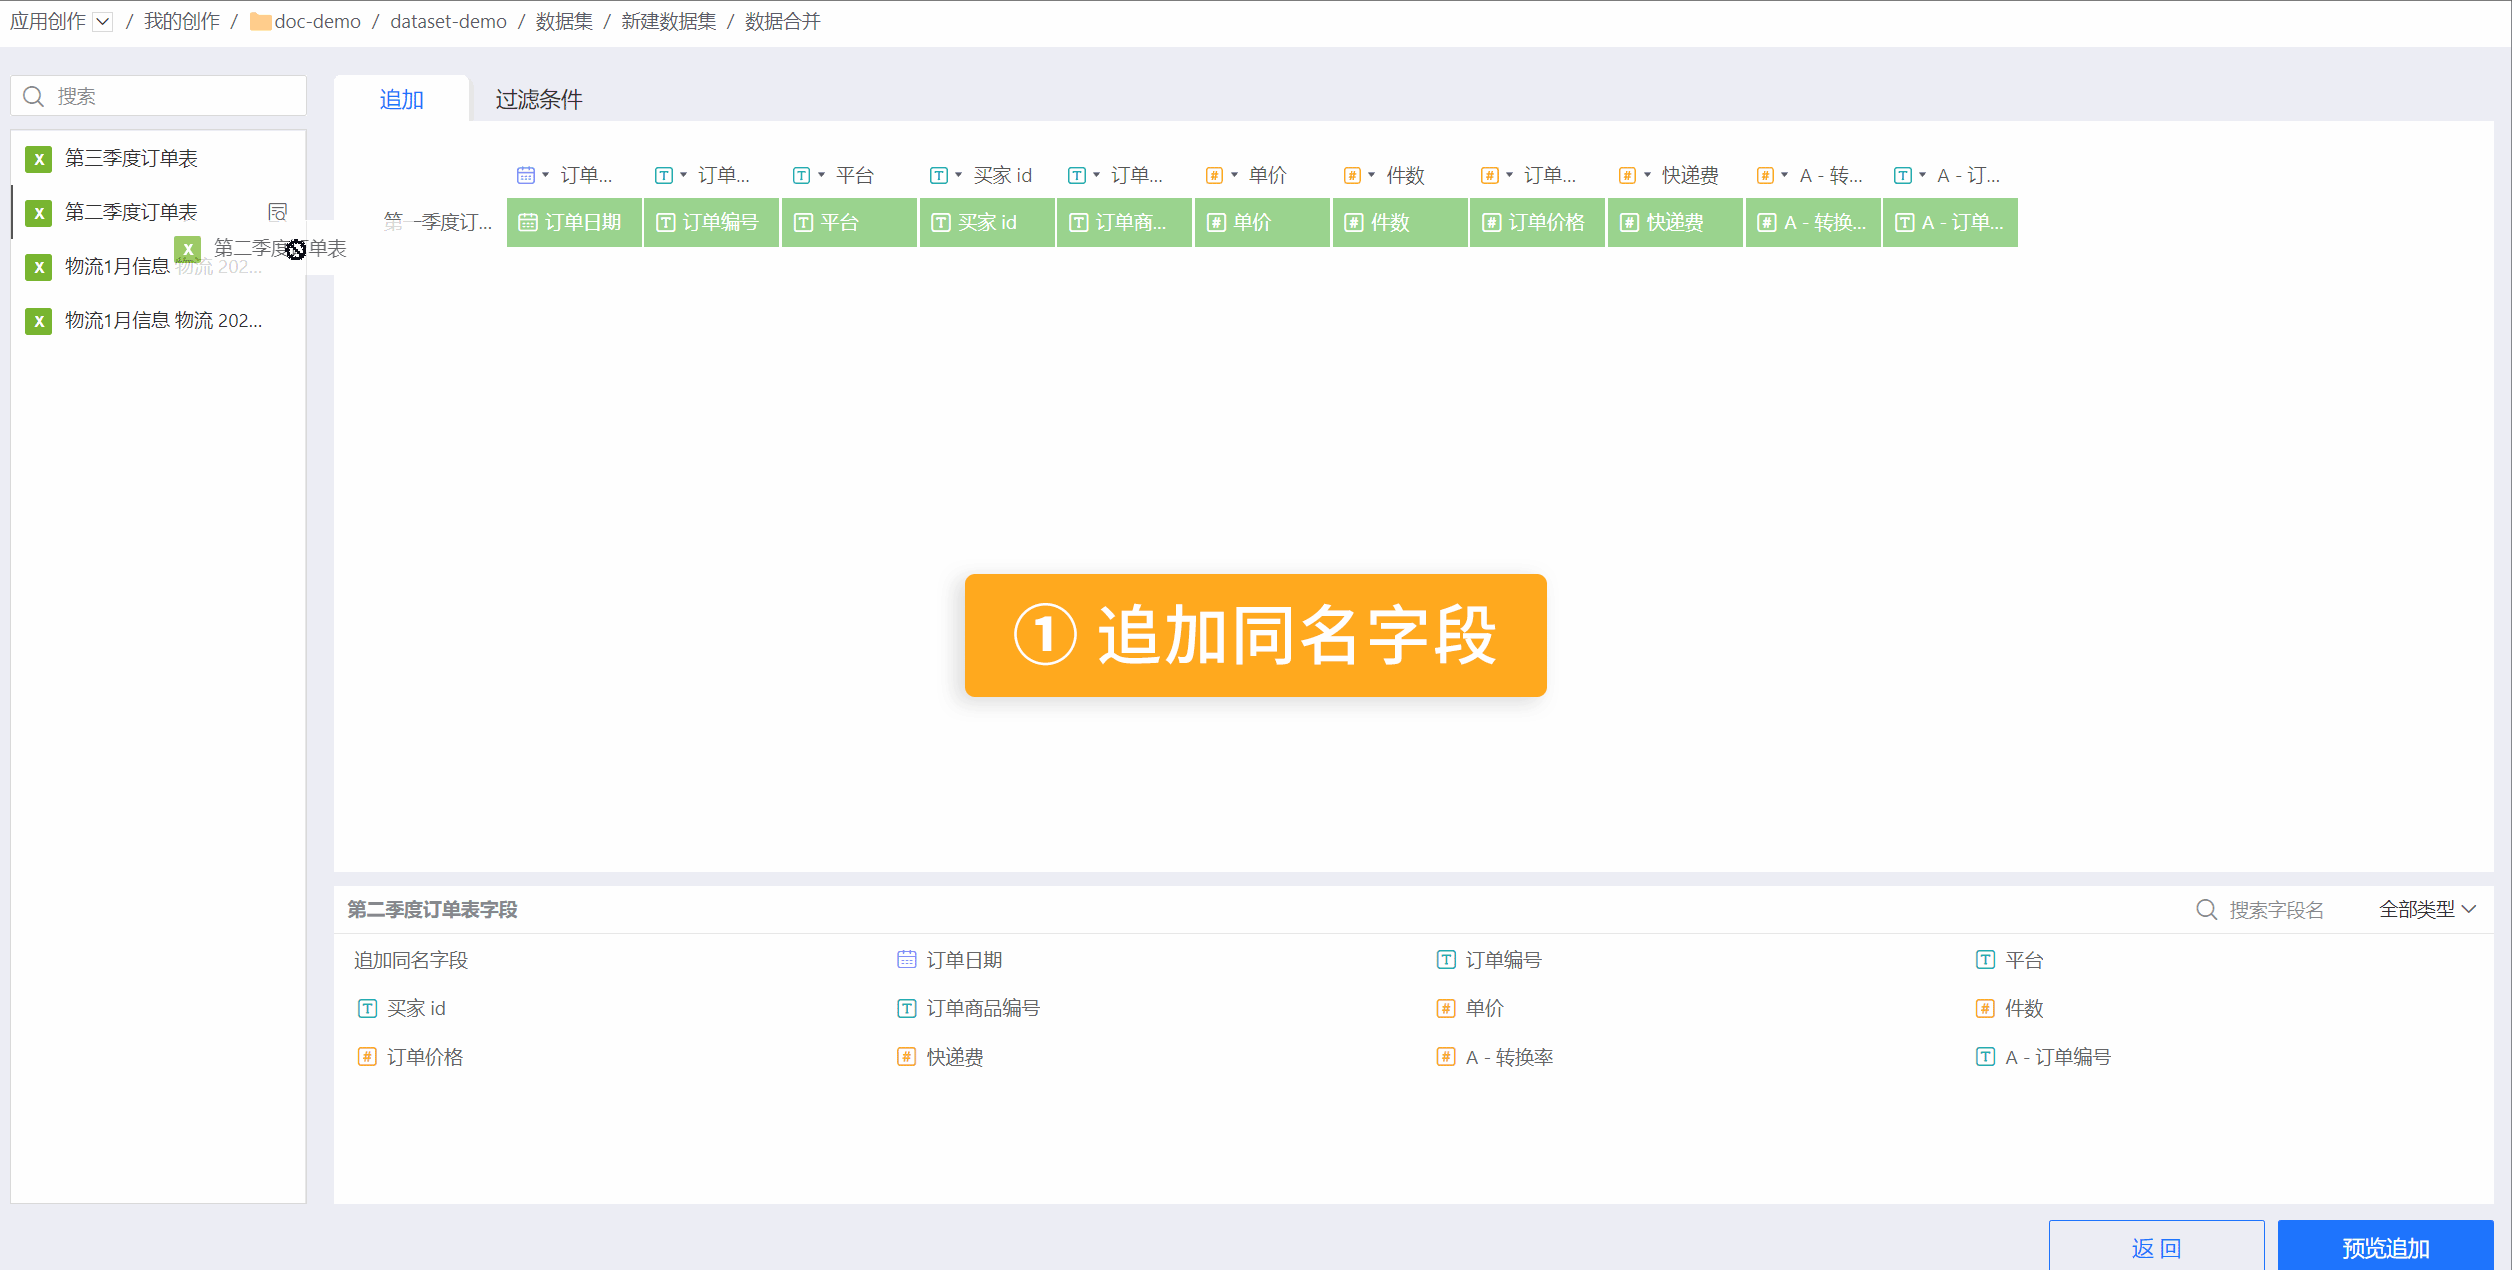The image size is (2512, 1270).
Task: Select the green 订单编号 field block
Action: pyautogui.click(x=711, y=223)
